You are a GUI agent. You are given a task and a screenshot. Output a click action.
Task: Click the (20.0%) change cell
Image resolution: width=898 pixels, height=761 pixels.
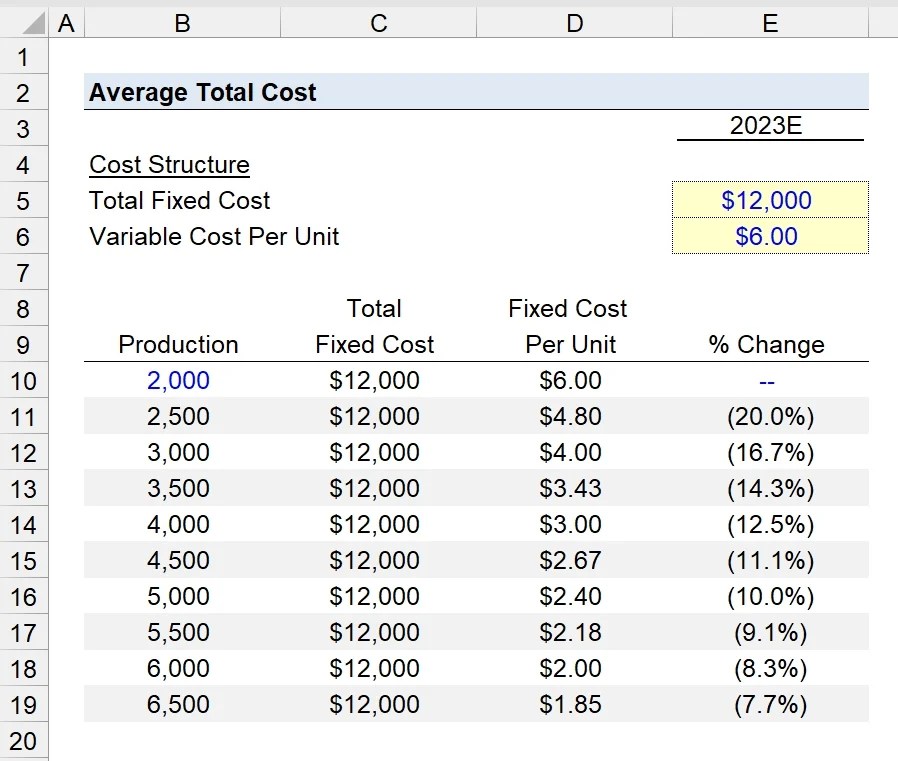coord(770,416)
